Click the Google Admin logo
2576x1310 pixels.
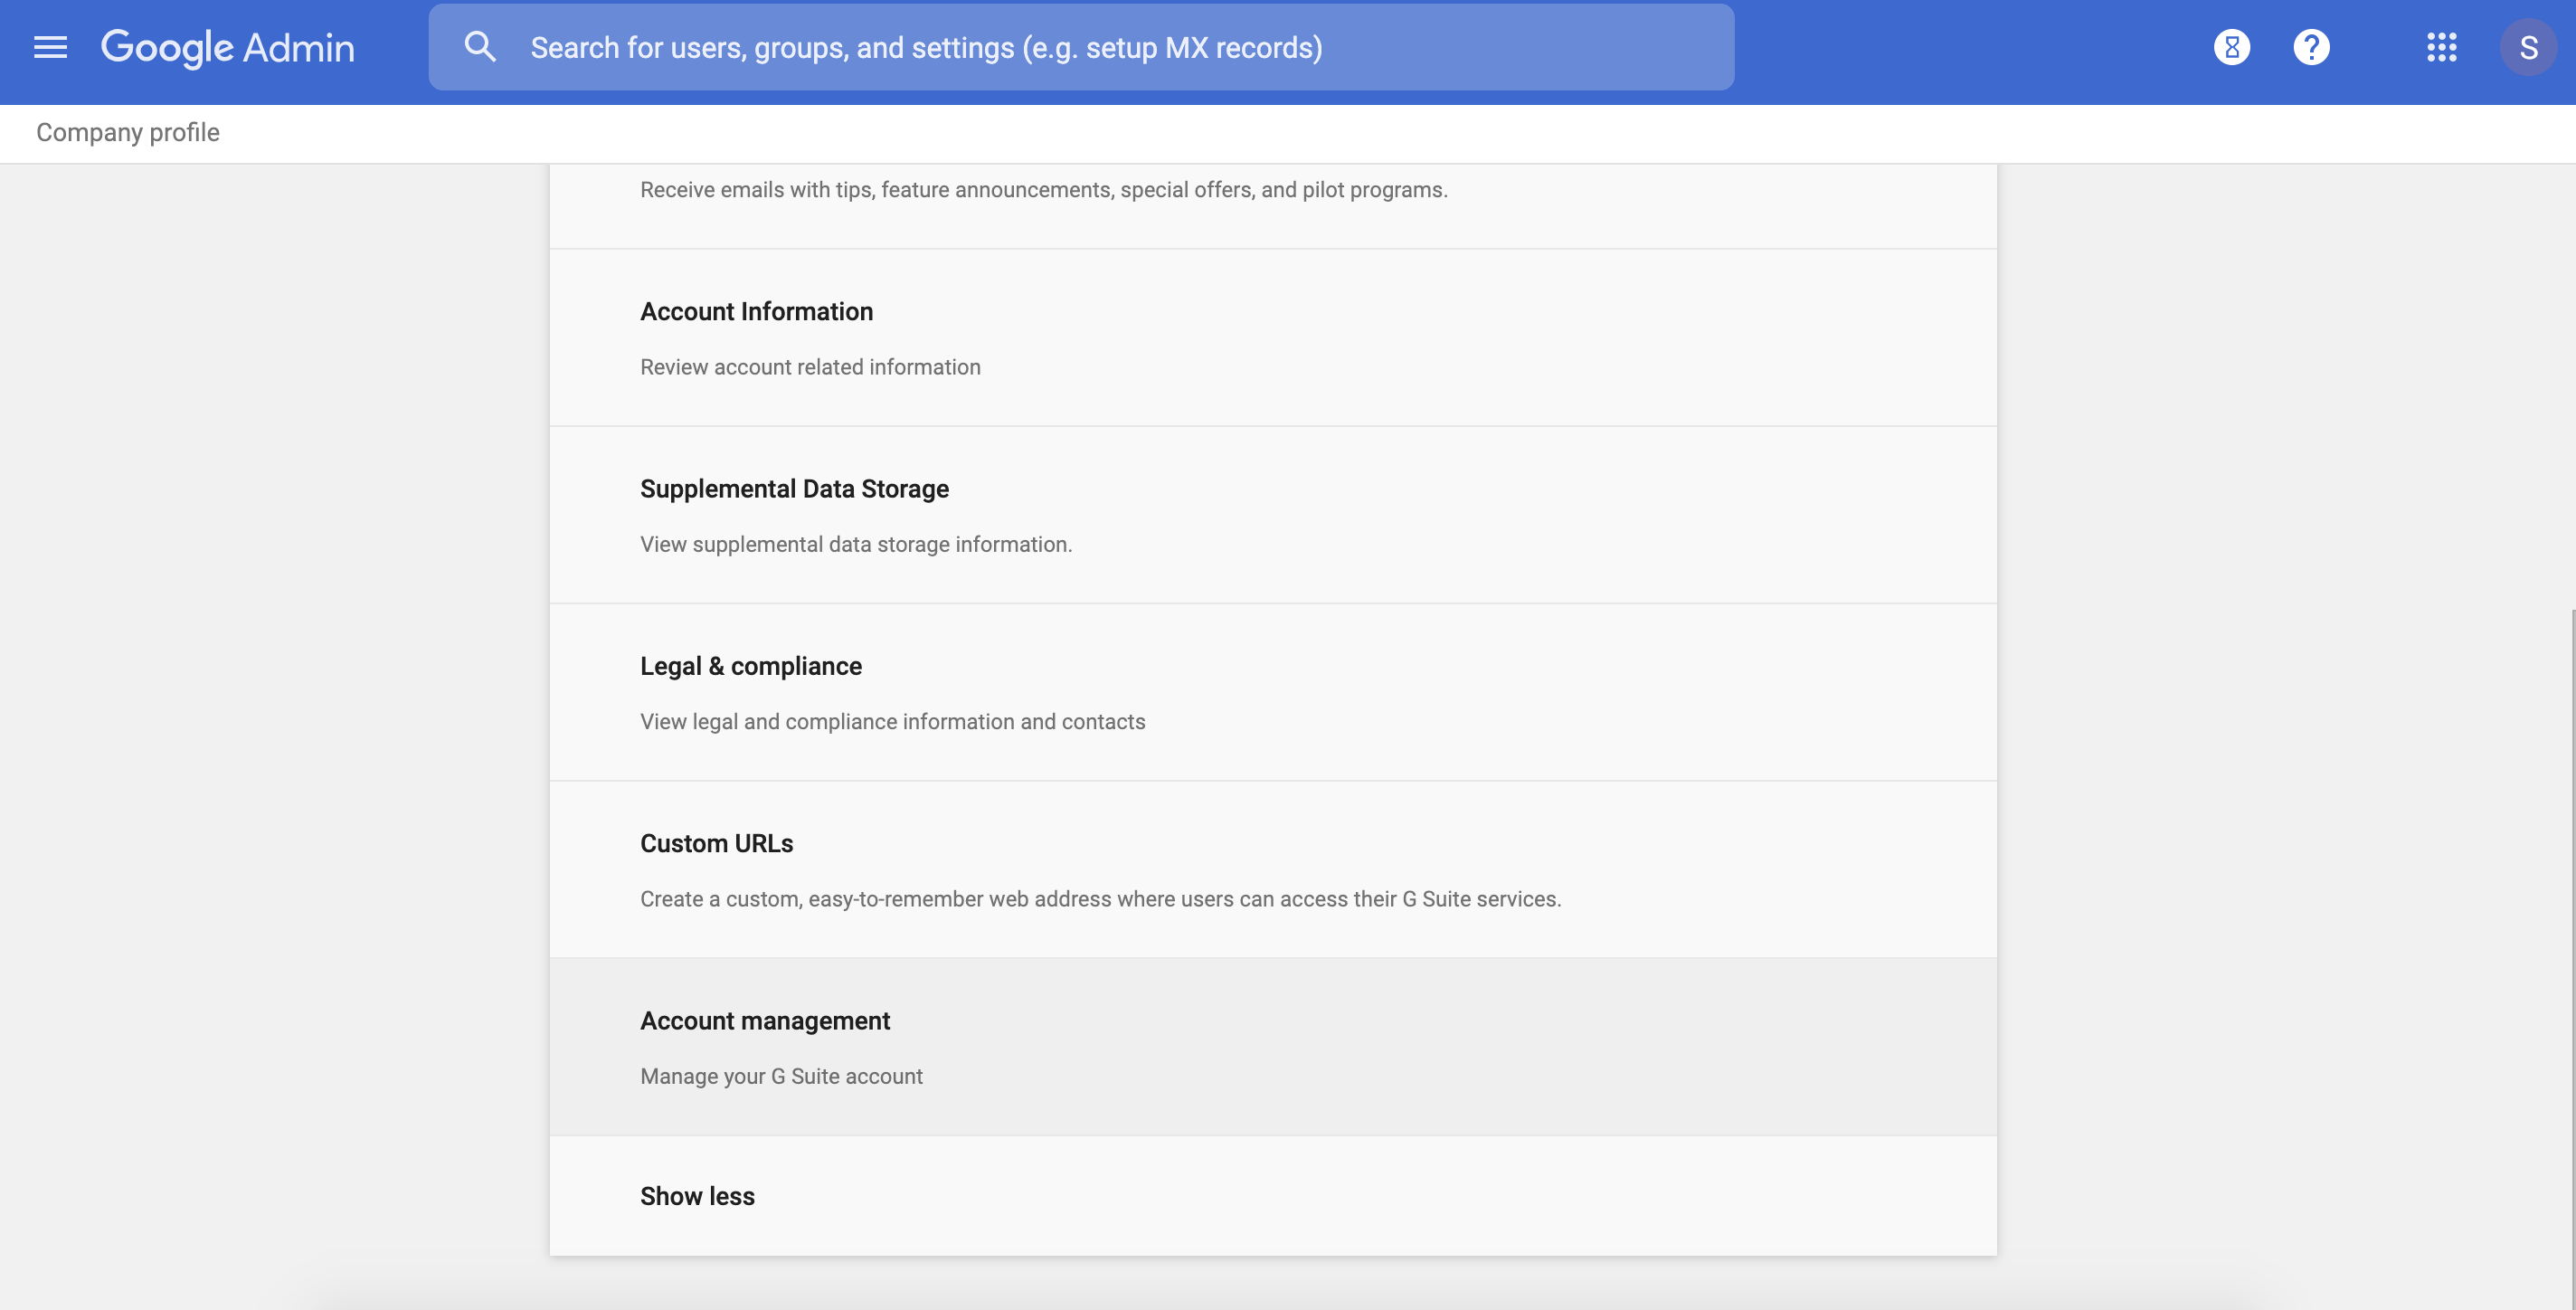pyautogui.click(x=228, y=48)
